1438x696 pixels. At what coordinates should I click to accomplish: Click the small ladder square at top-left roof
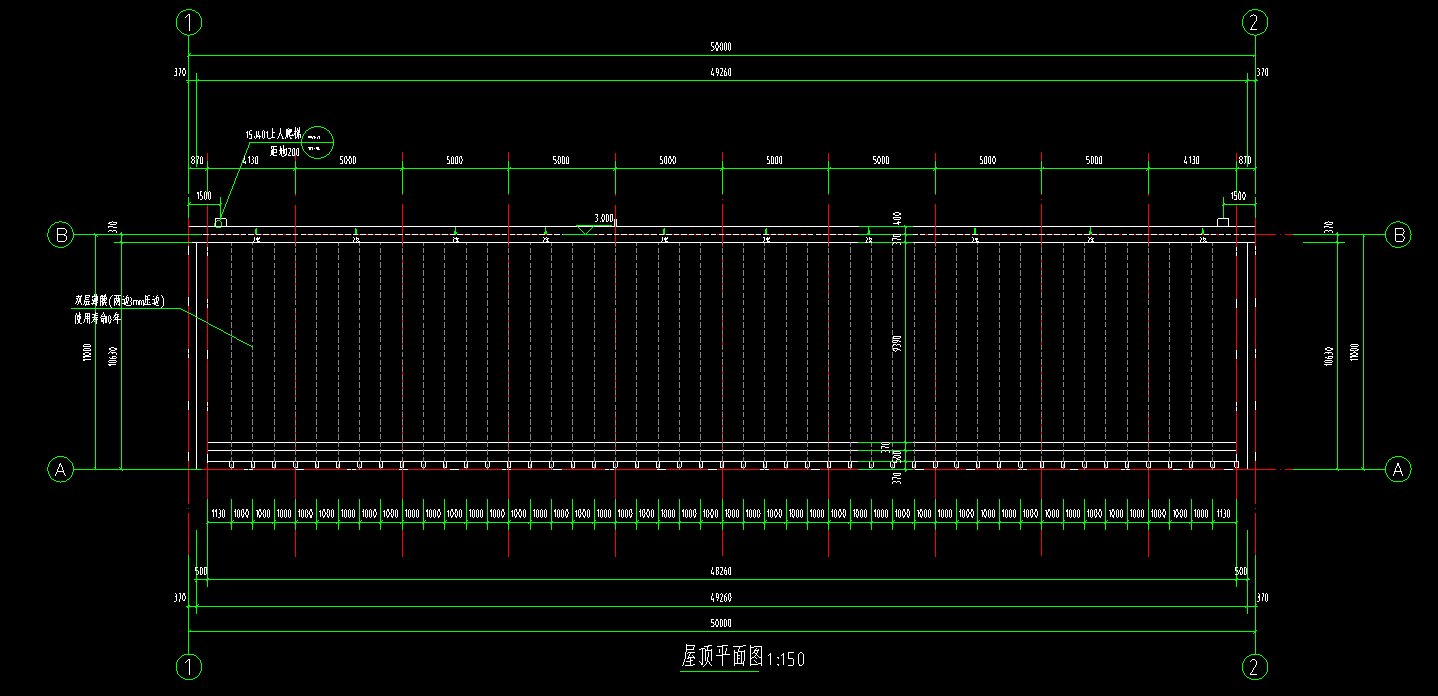[x=220, y=222]
